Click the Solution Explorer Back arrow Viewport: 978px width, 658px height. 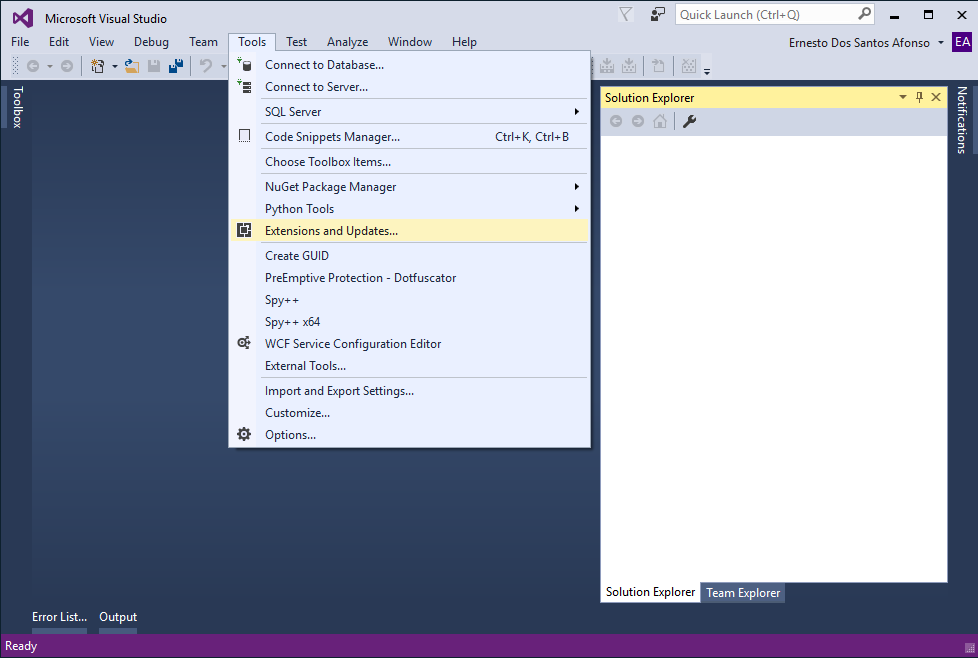616,121
